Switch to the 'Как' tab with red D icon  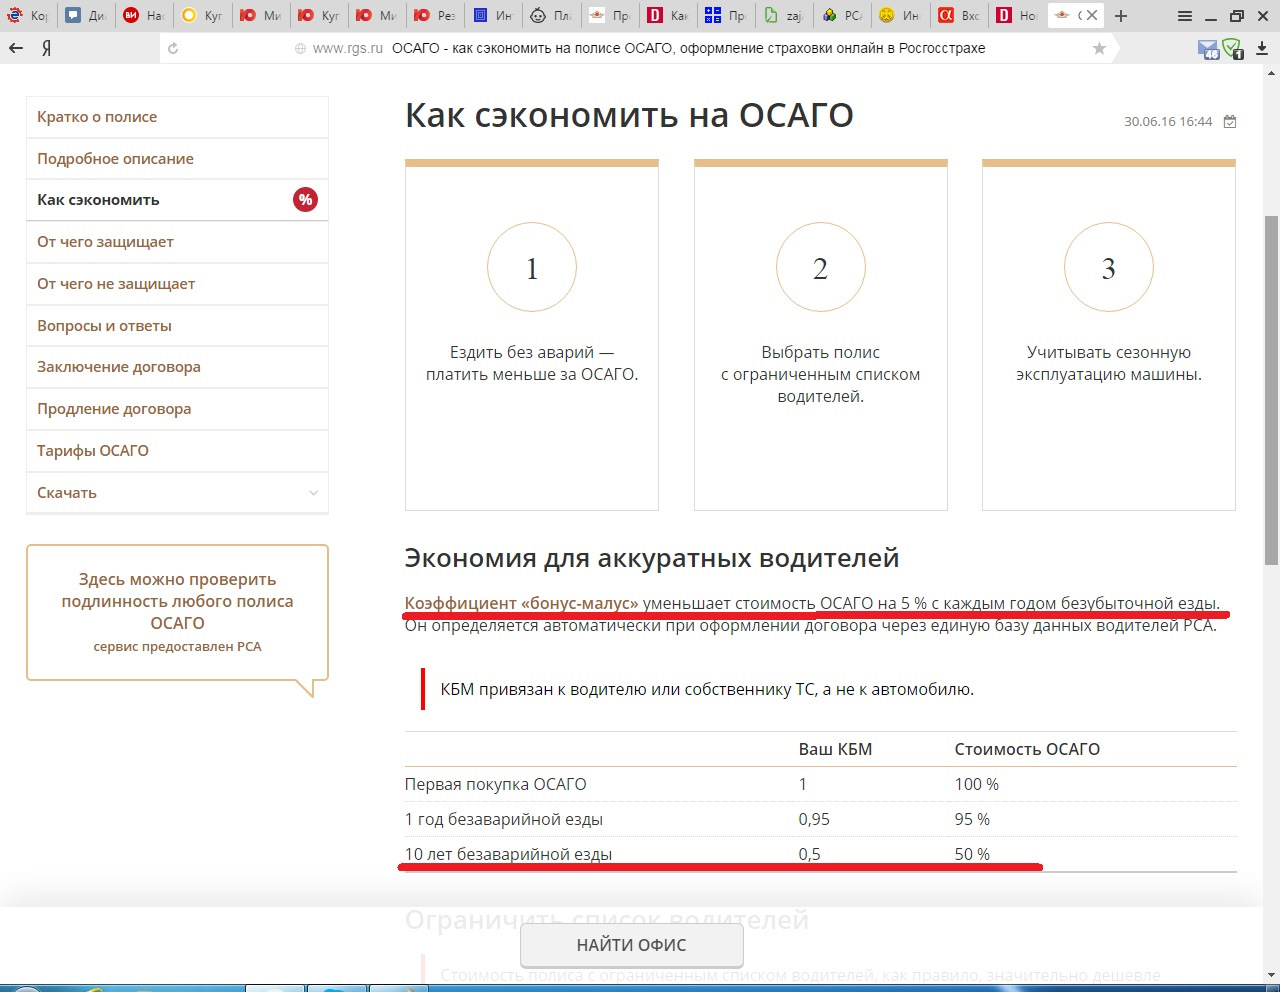pyautogui.click(x=668, y=15)
